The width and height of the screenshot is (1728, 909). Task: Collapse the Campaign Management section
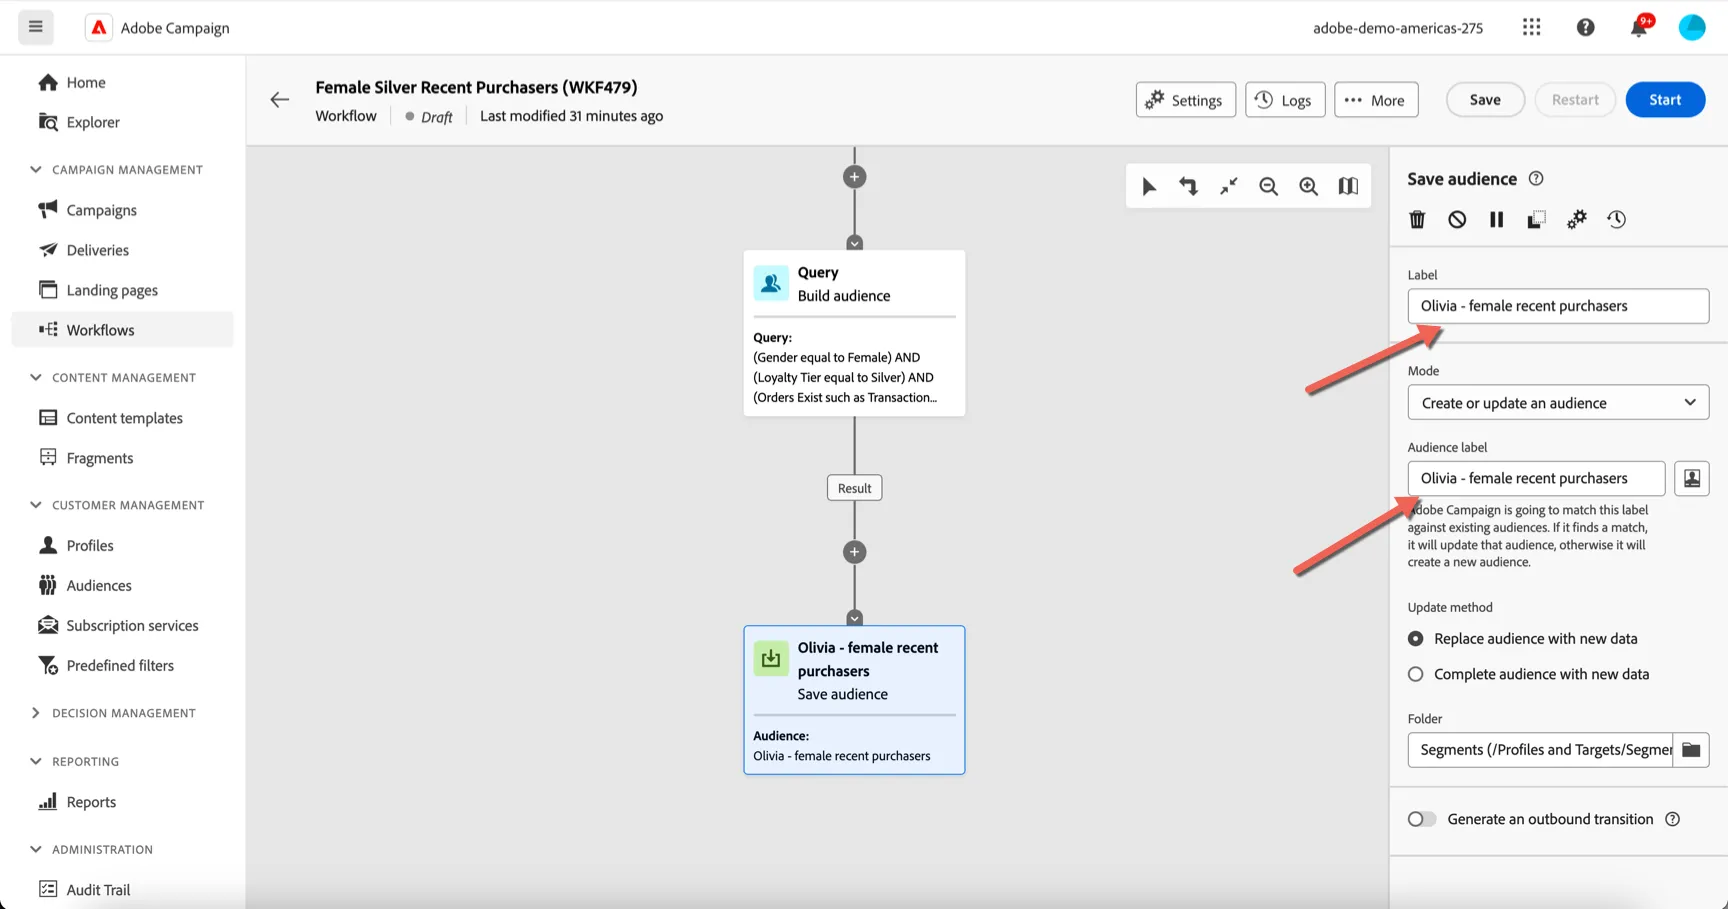point(36,169)
